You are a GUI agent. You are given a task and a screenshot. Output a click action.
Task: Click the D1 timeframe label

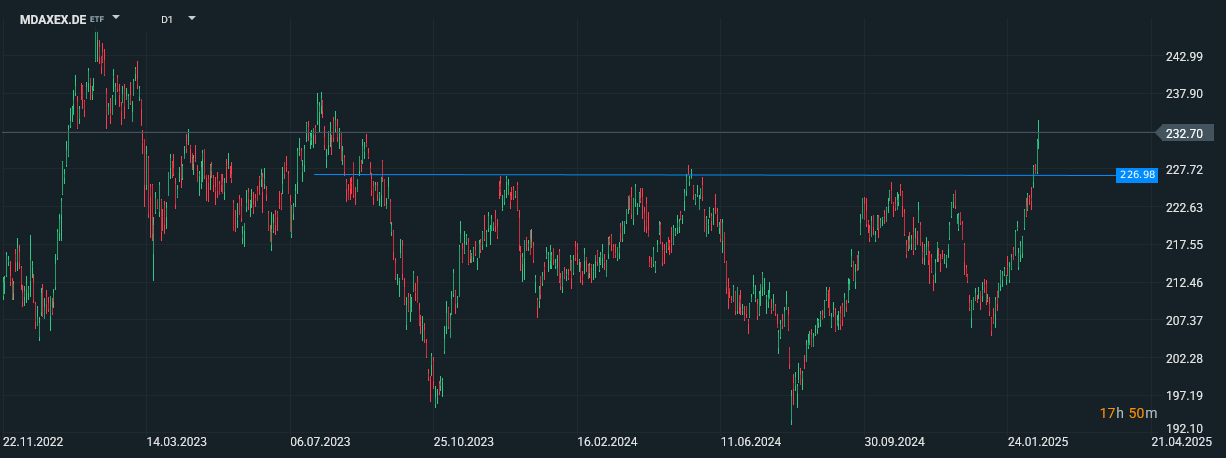coord(168,19)
